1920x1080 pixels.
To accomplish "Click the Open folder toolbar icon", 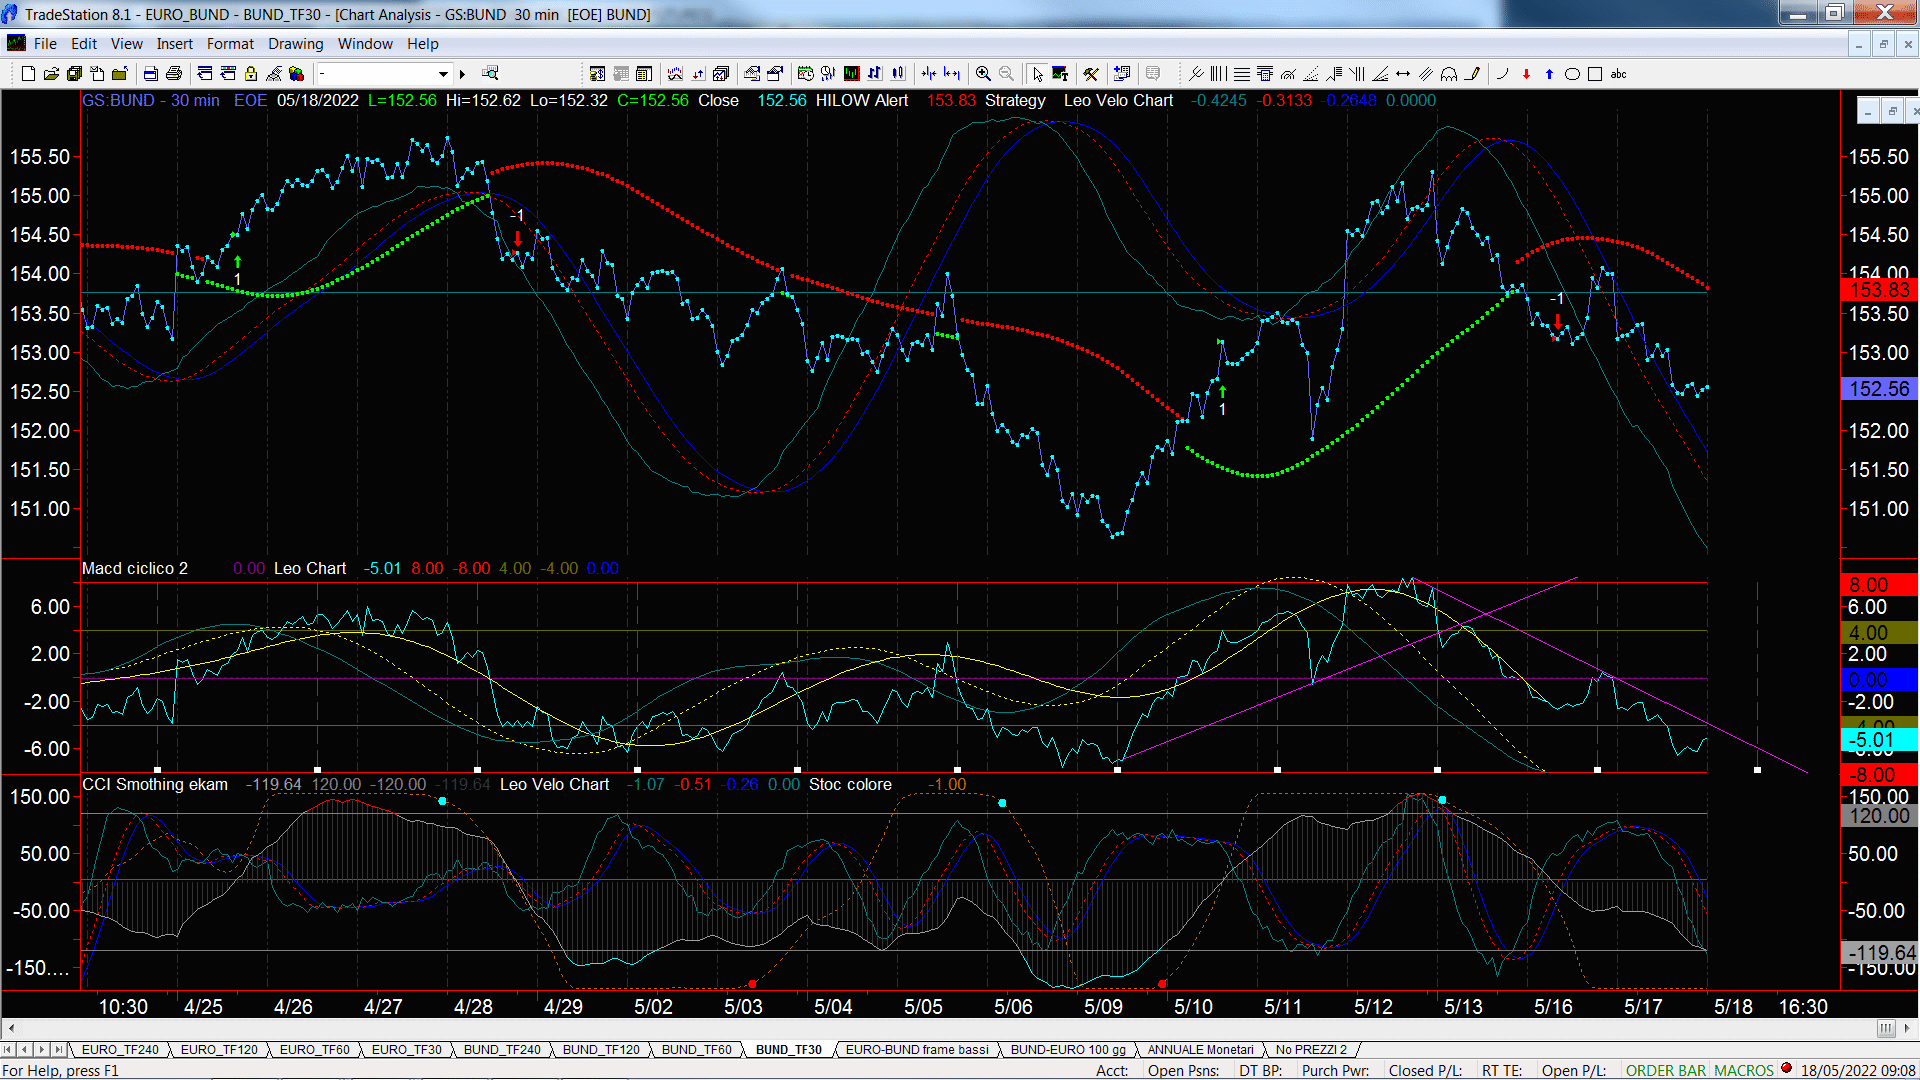I will click(x=51, y=73).
